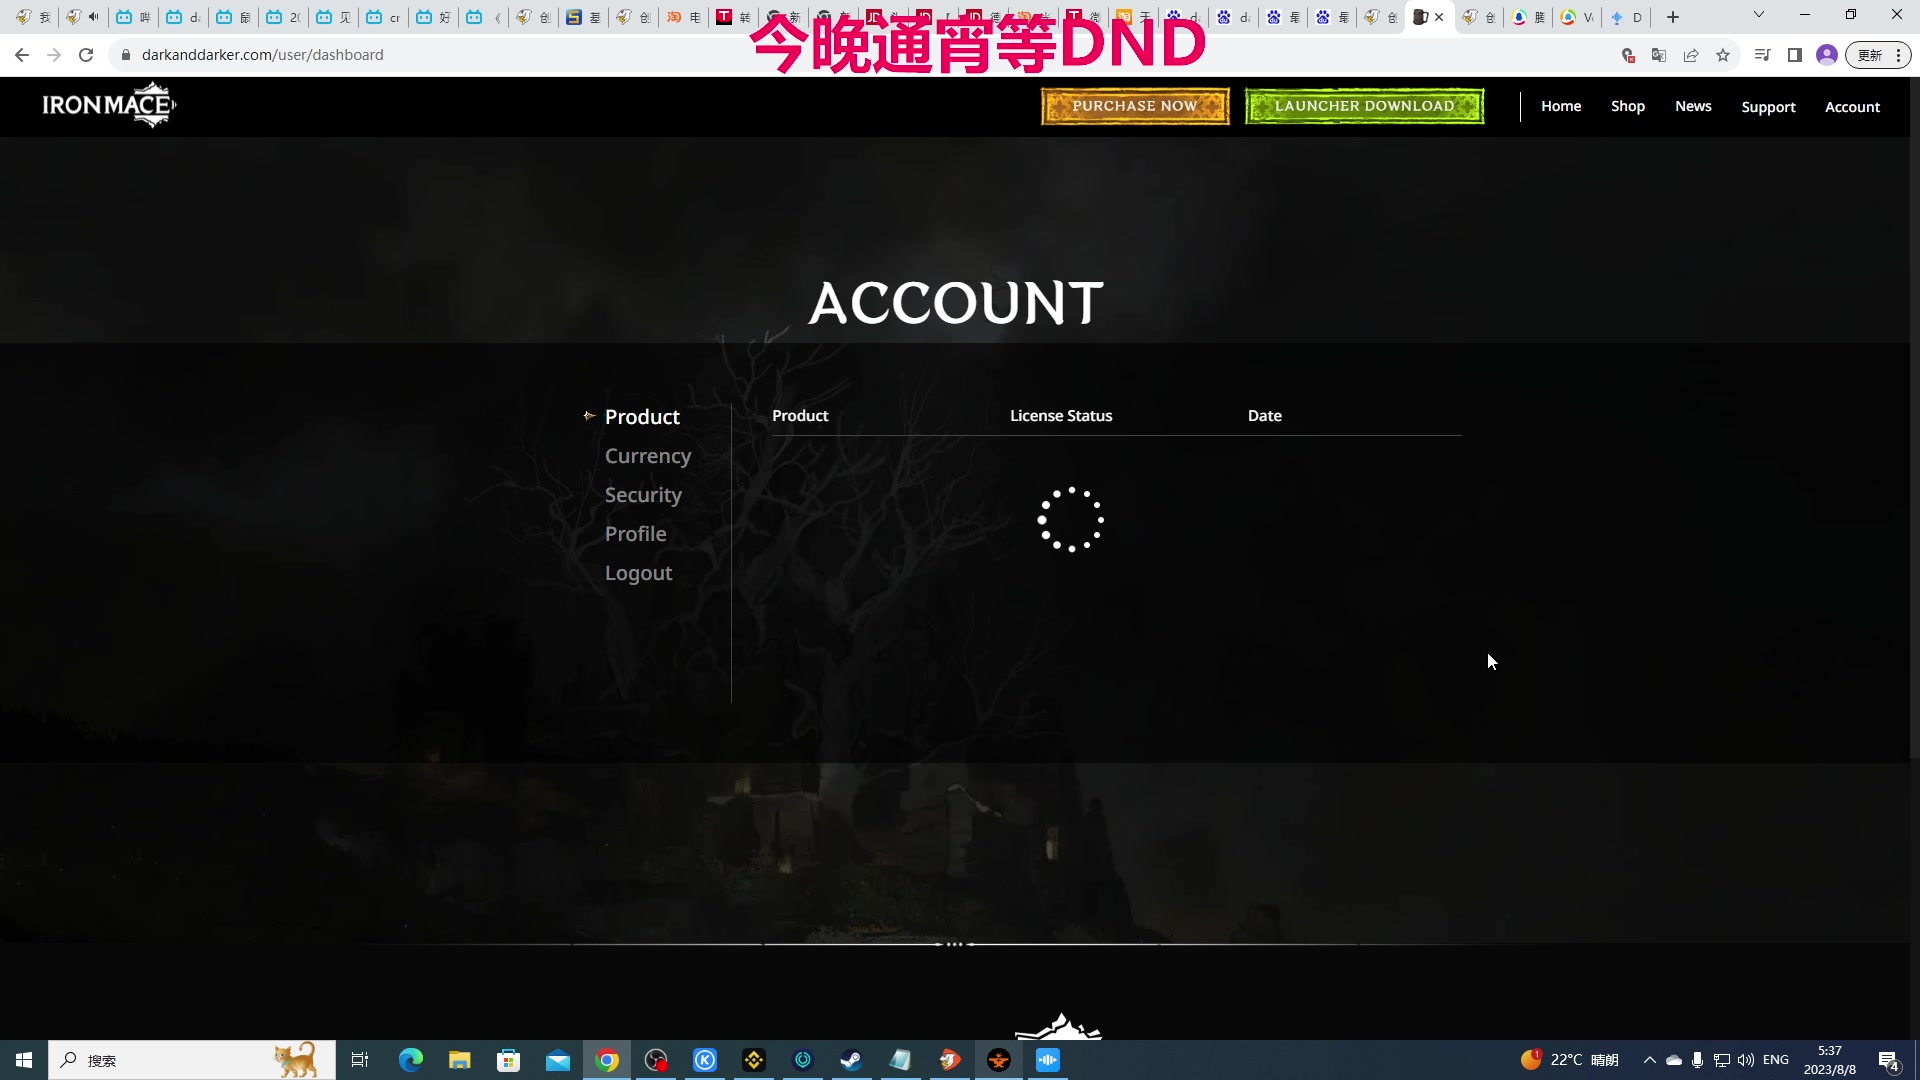Click the License Status column header
This screenshot has height=1080, width=1920.
click(x=1061, y=416)
